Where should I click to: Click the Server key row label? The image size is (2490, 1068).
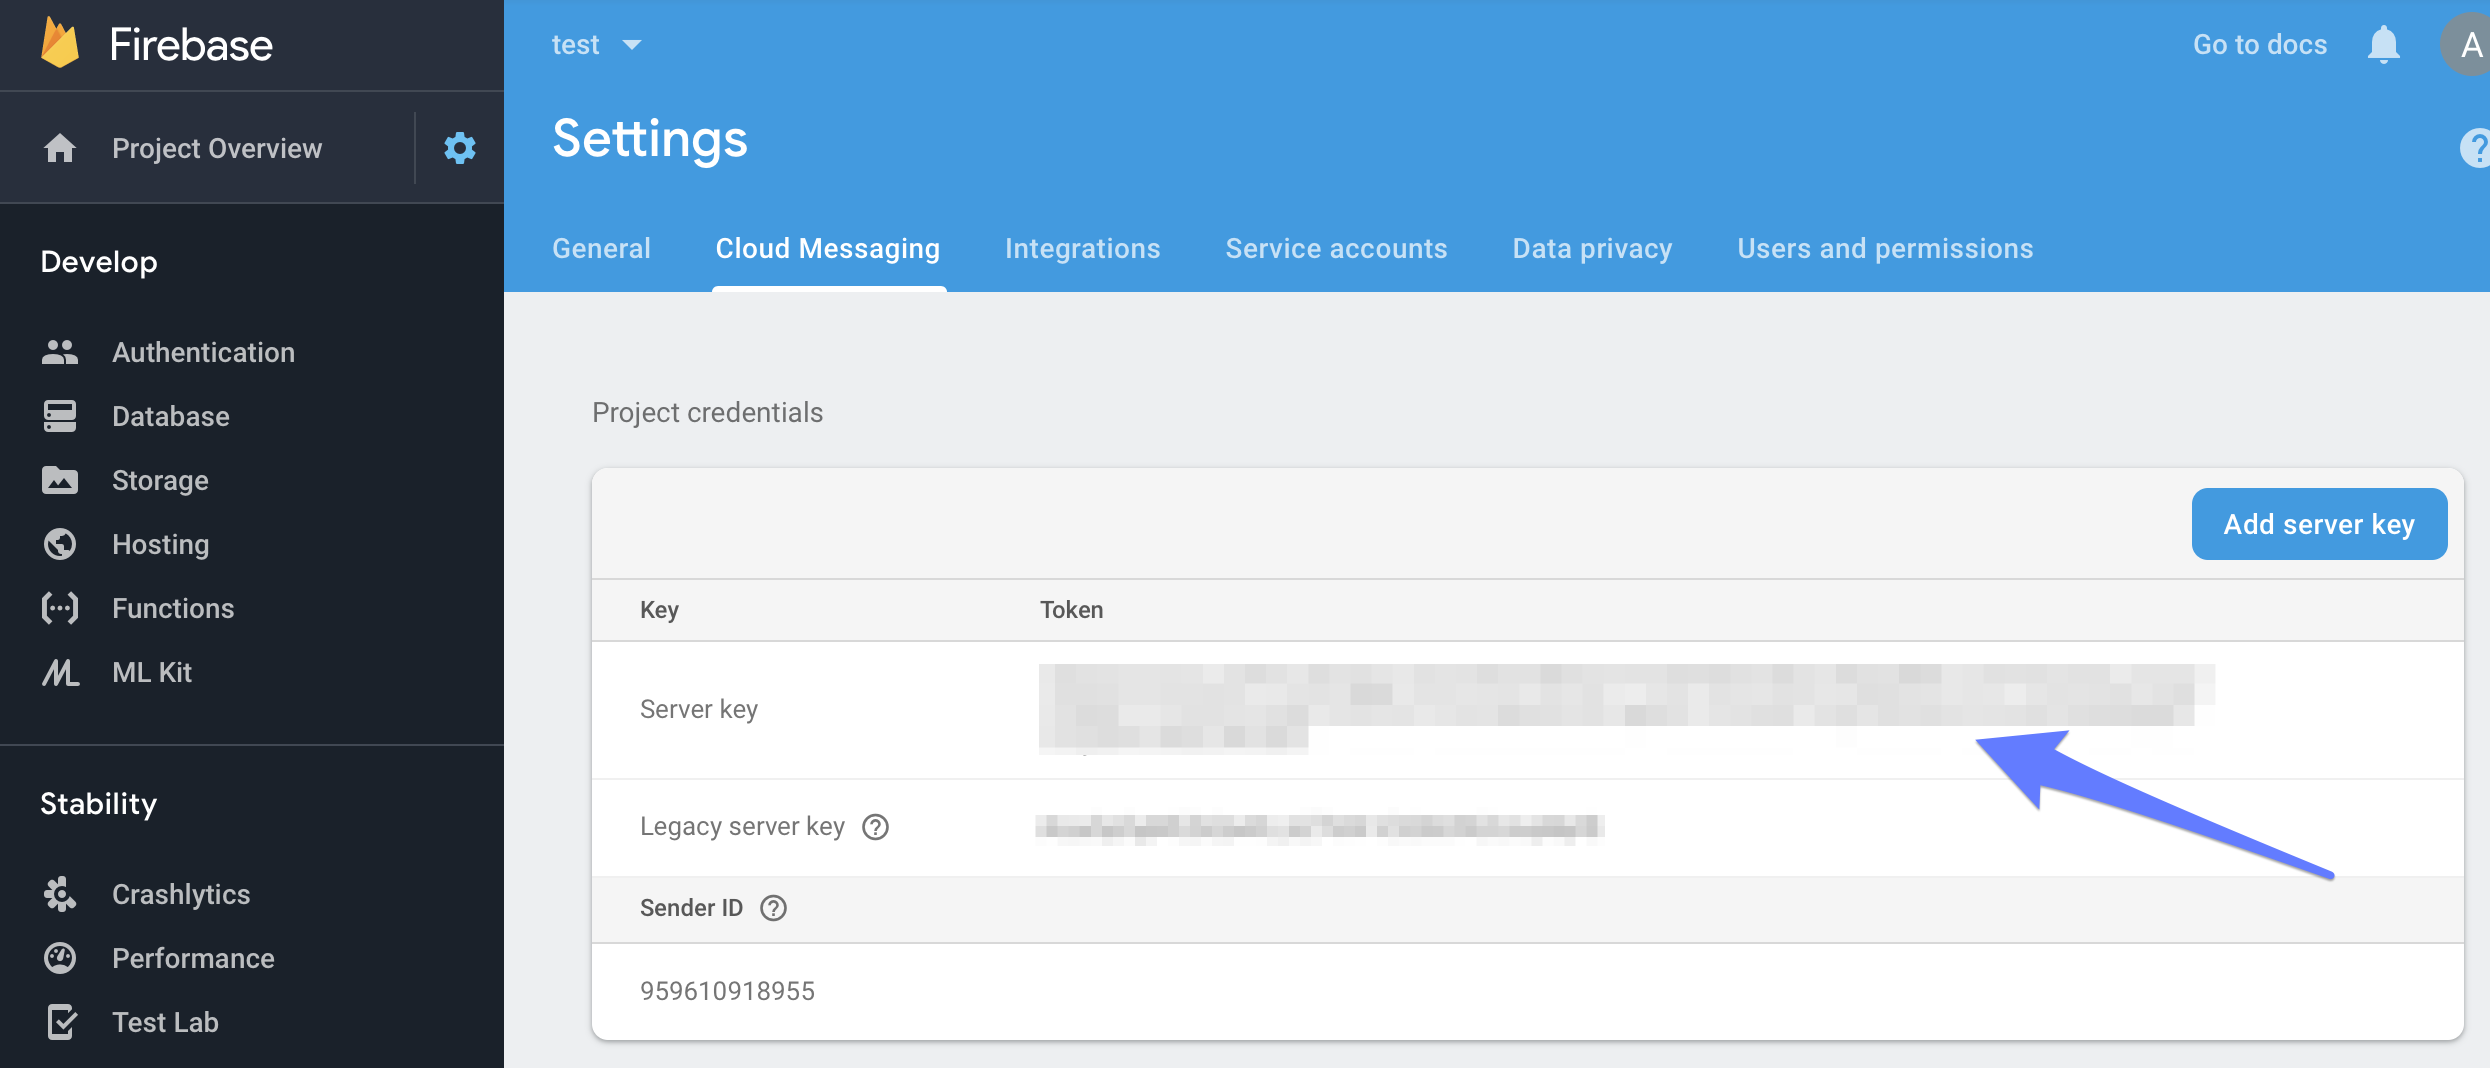(x=699, y=709)
